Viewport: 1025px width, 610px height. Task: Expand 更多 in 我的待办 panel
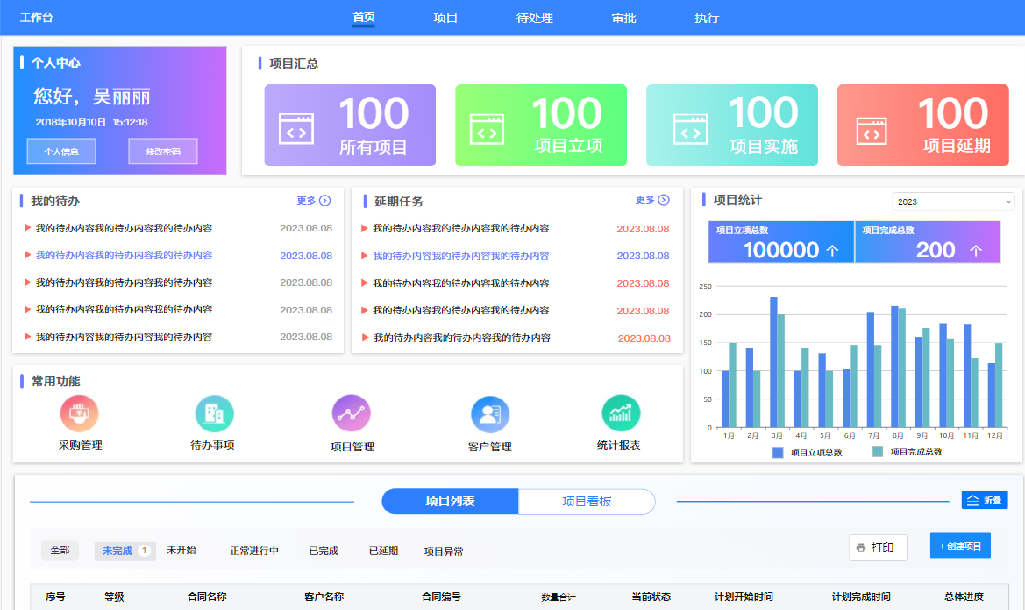click(x=313, y=200)
